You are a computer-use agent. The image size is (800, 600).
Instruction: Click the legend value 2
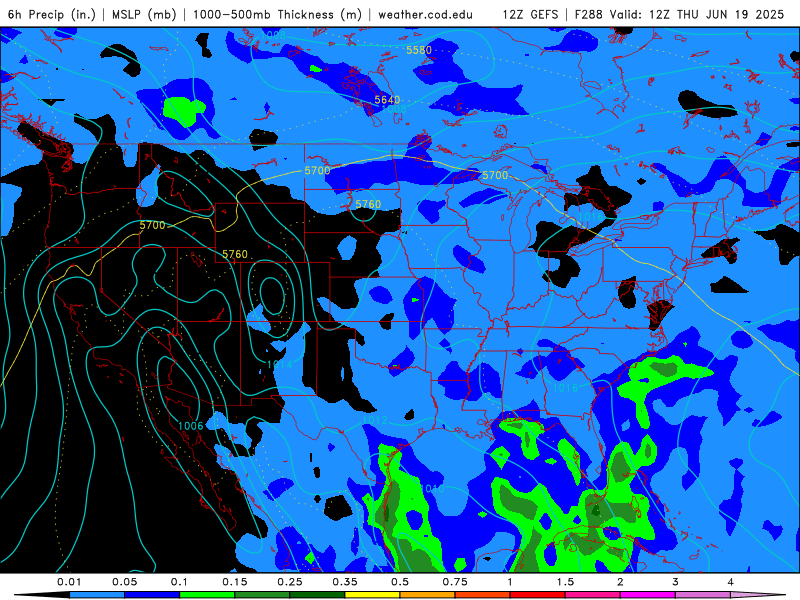pos(620,582)
